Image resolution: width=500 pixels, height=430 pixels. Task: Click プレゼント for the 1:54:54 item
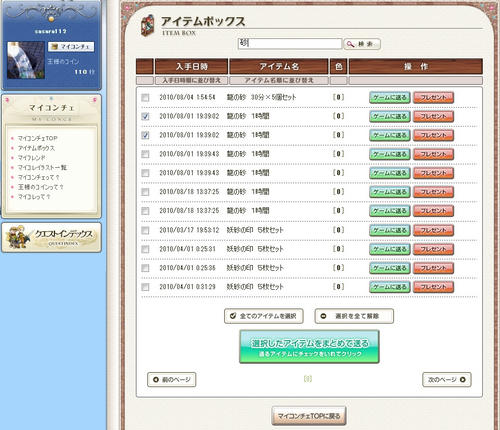point(433,98)
